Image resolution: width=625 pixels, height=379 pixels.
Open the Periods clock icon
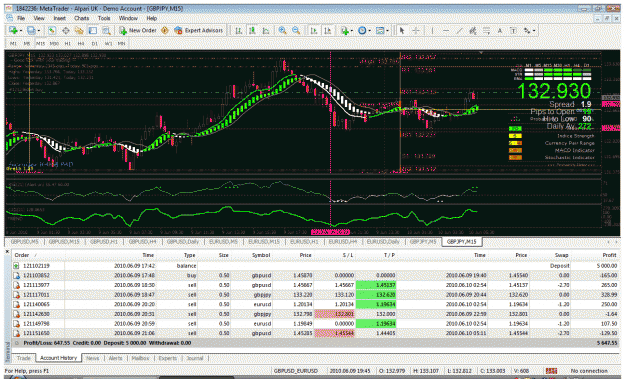(362, 31)
